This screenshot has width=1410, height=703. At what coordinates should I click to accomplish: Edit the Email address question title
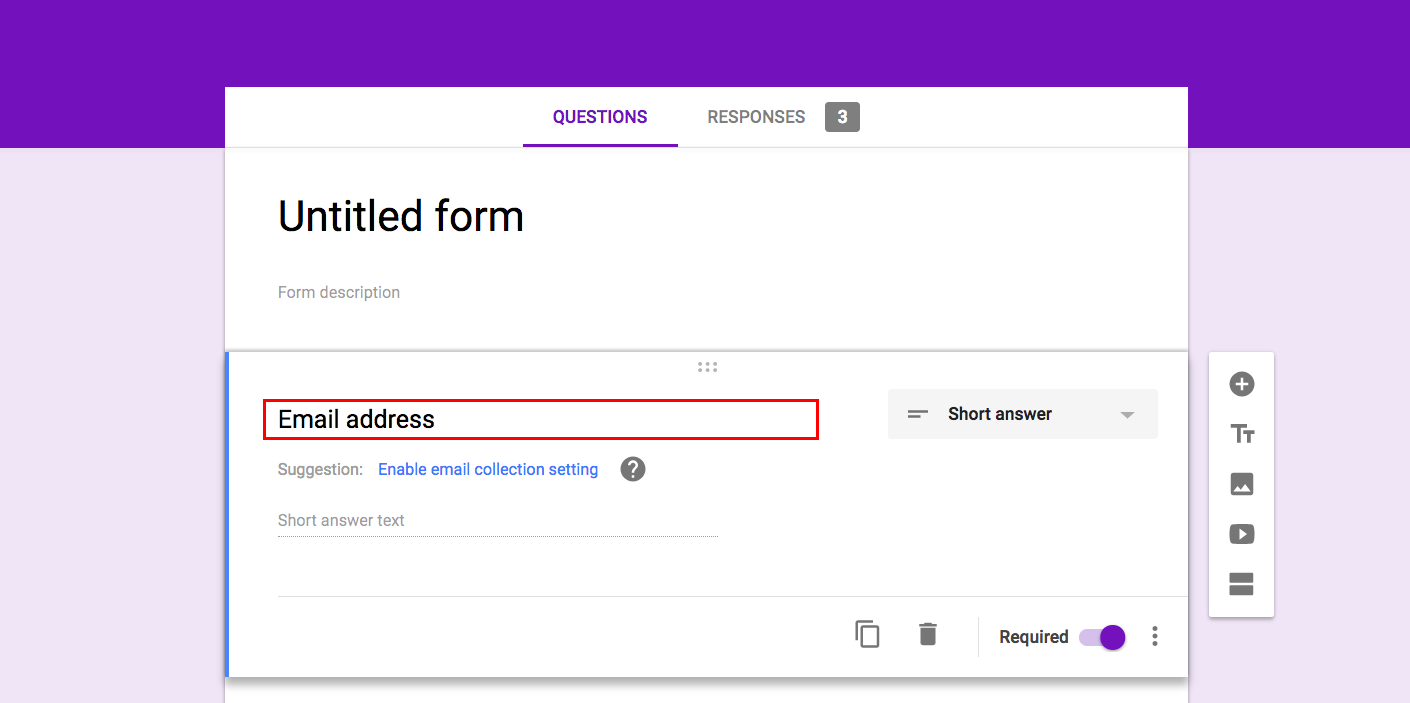pyautogui.click(x=541, y=419)
